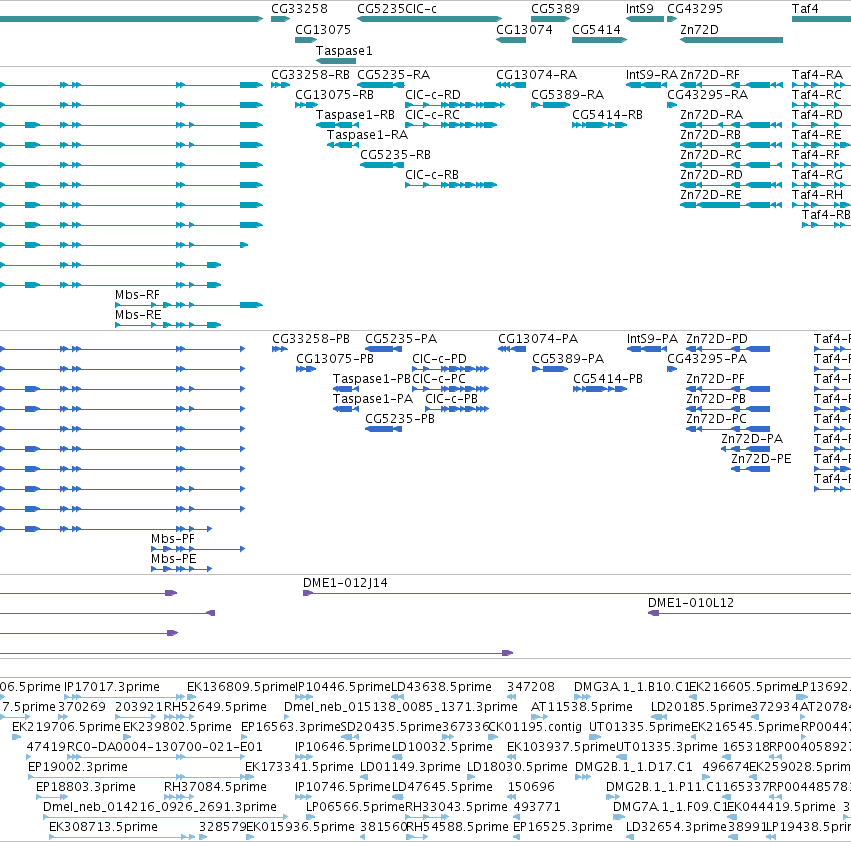Click transcript CIC-c-RD label
The image size is (851, 842).
pyautogui.click(x=433, y=95)
